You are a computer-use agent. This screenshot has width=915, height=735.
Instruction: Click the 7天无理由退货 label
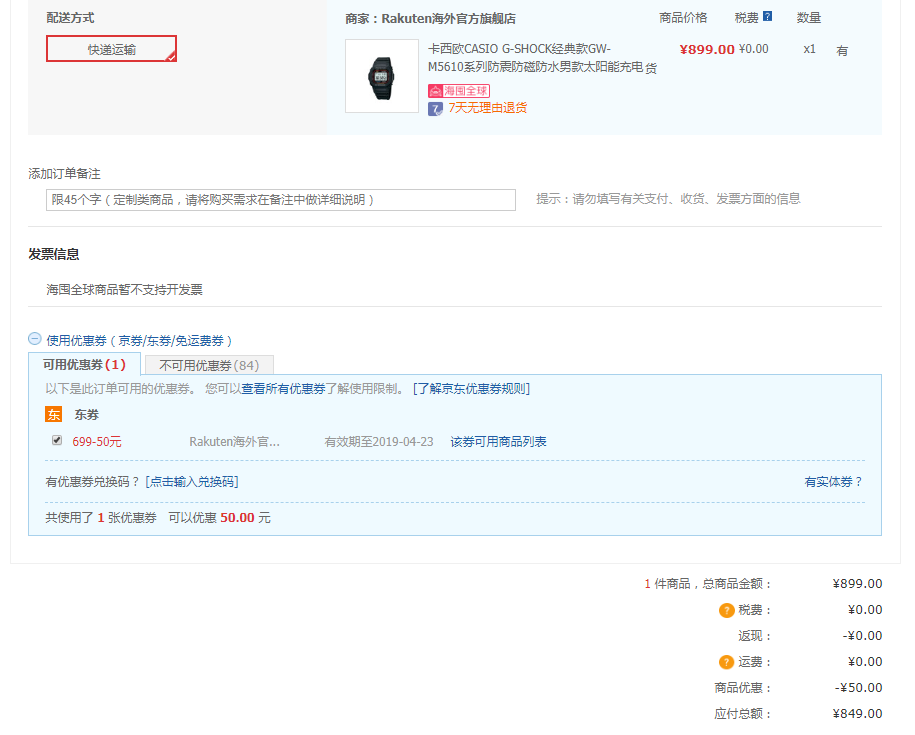click(487, 108)
